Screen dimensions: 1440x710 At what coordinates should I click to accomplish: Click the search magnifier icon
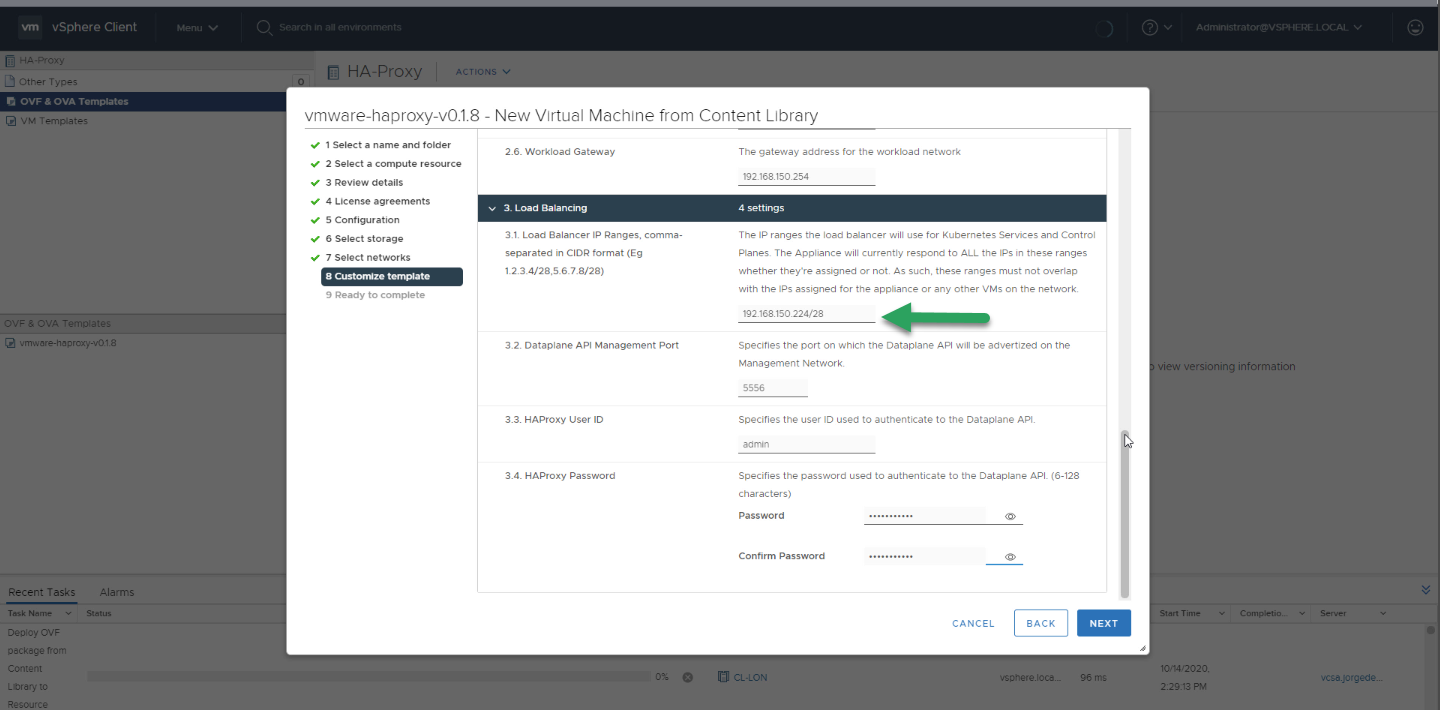click(265, 28)
